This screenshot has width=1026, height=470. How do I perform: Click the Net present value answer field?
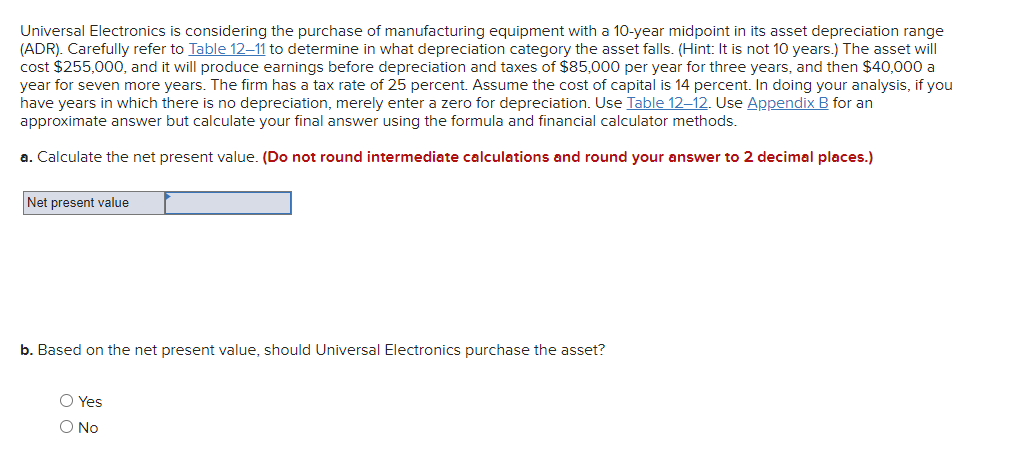coord(228,203)
